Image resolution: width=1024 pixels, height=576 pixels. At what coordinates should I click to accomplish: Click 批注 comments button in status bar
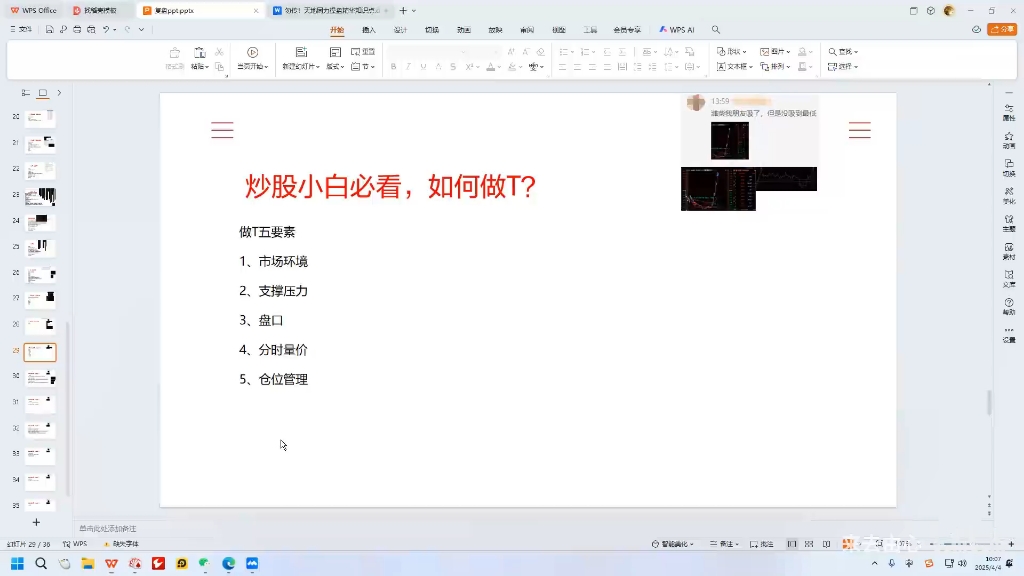click(761, 544)
